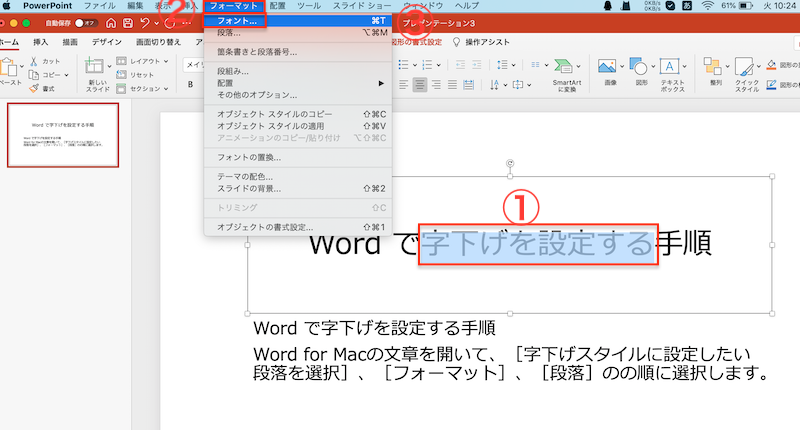Choose テーマの配色... menu item
The height and width of the screenshot is (430, 800).
click(297, 177)
